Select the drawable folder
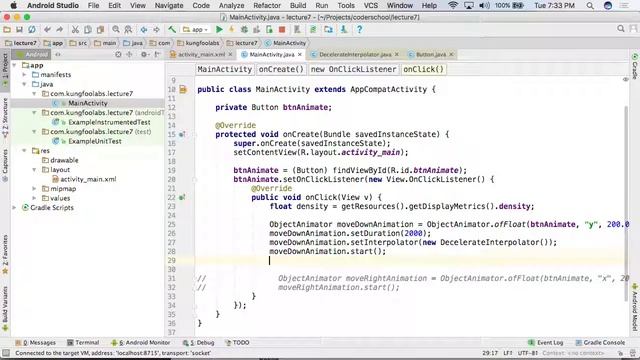Viewport: 640px width, 360px height. click(x=64, y=160)
